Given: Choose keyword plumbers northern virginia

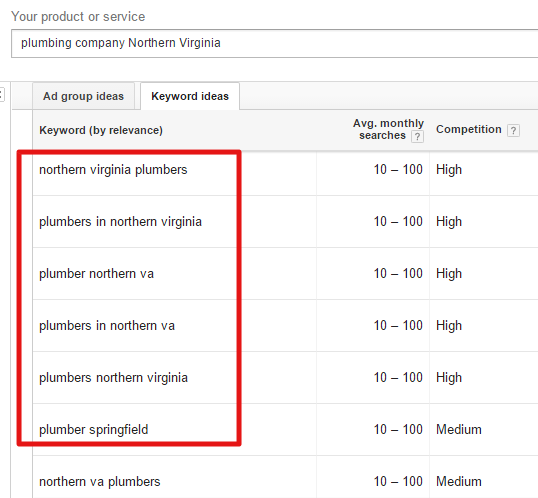Looking at the screenshot, I should click(x=114, y=378).
